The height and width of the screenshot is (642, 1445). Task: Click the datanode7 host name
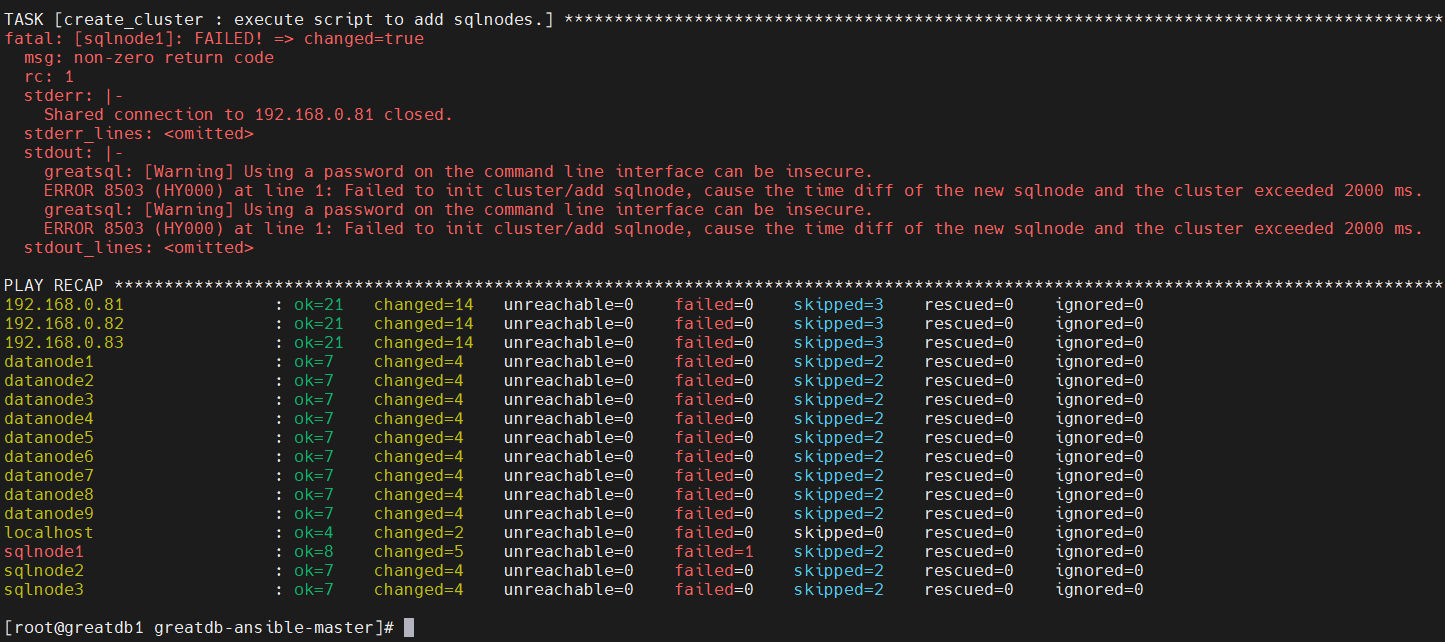(49, 476)
